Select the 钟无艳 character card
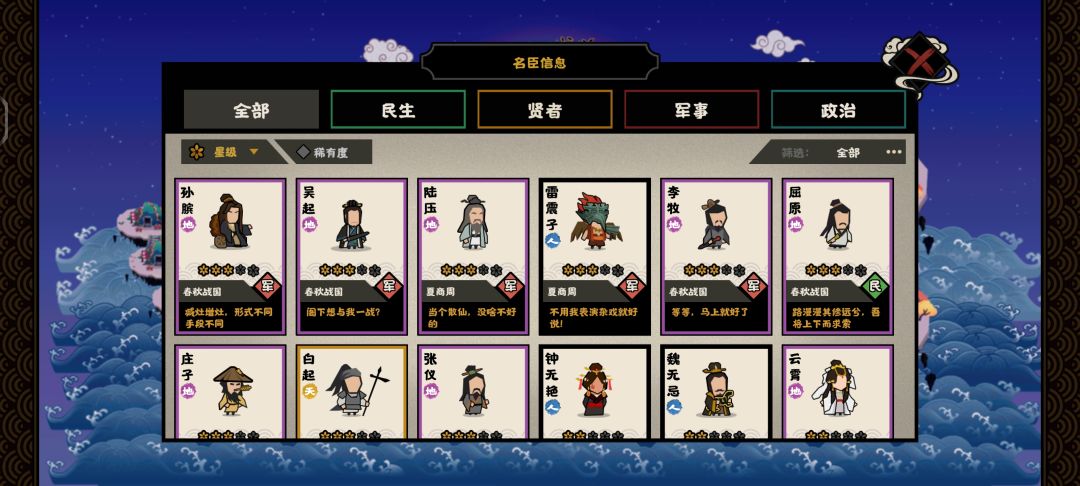The height and width of the screenshot is (486, 1080). 595,392
